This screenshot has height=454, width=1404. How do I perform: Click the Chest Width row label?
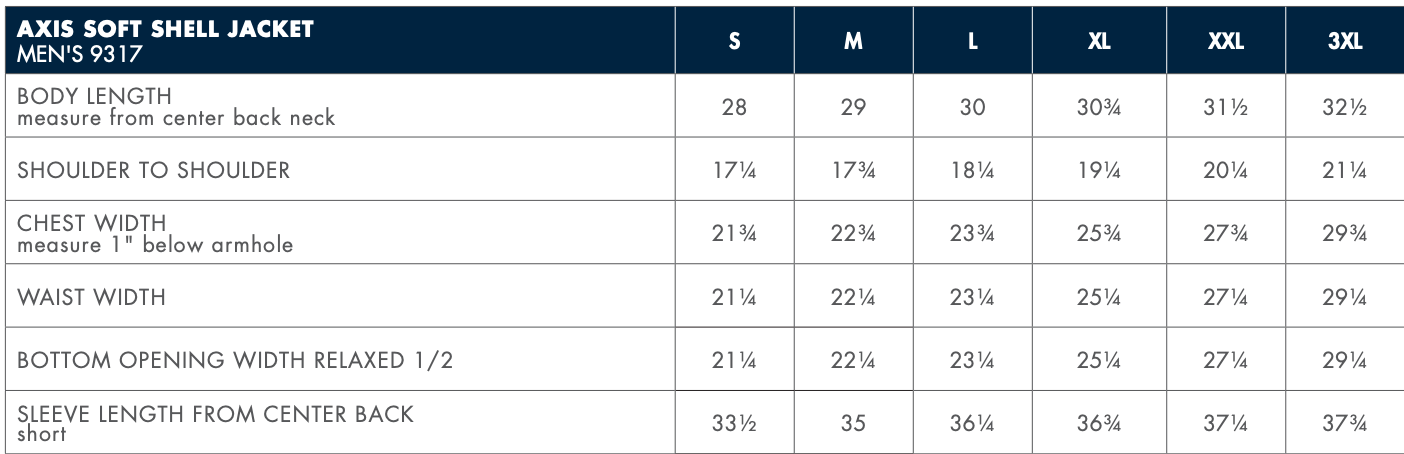92,223
